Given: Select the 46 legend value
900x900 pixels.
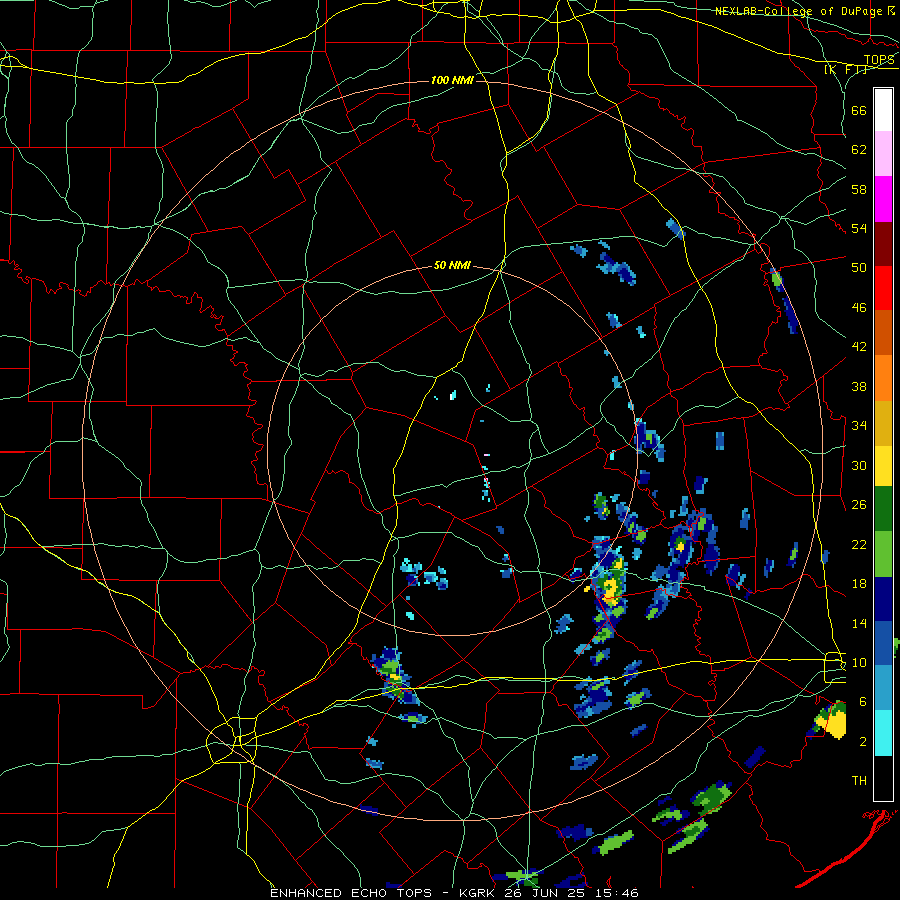Looking at the screenshot, I should (859, 307).
